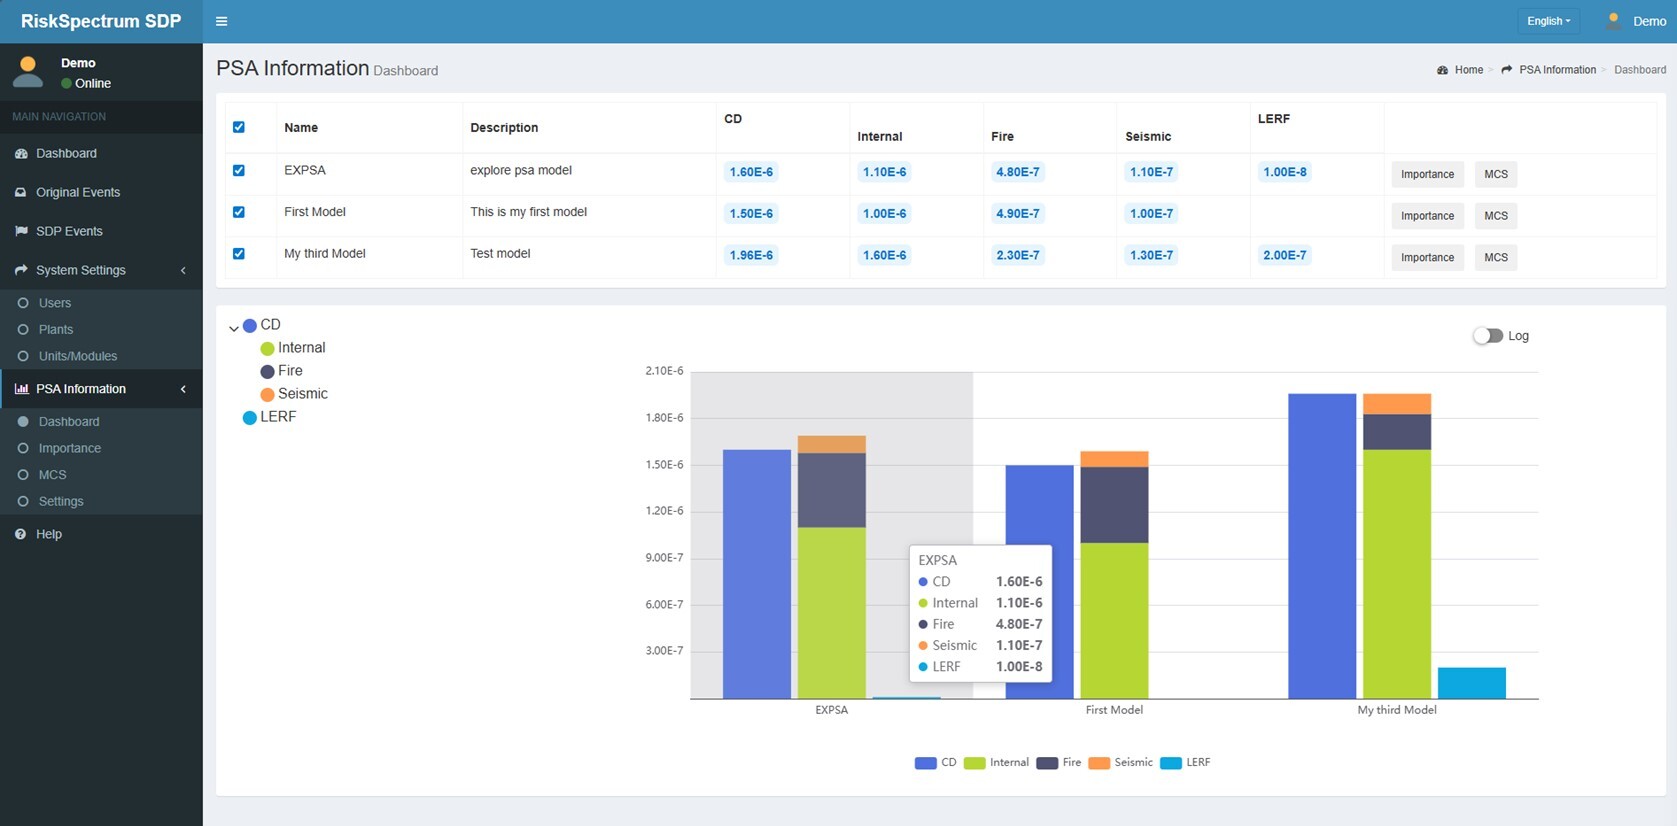Uncheck the EXPSA row checkbox

(239, 170)
